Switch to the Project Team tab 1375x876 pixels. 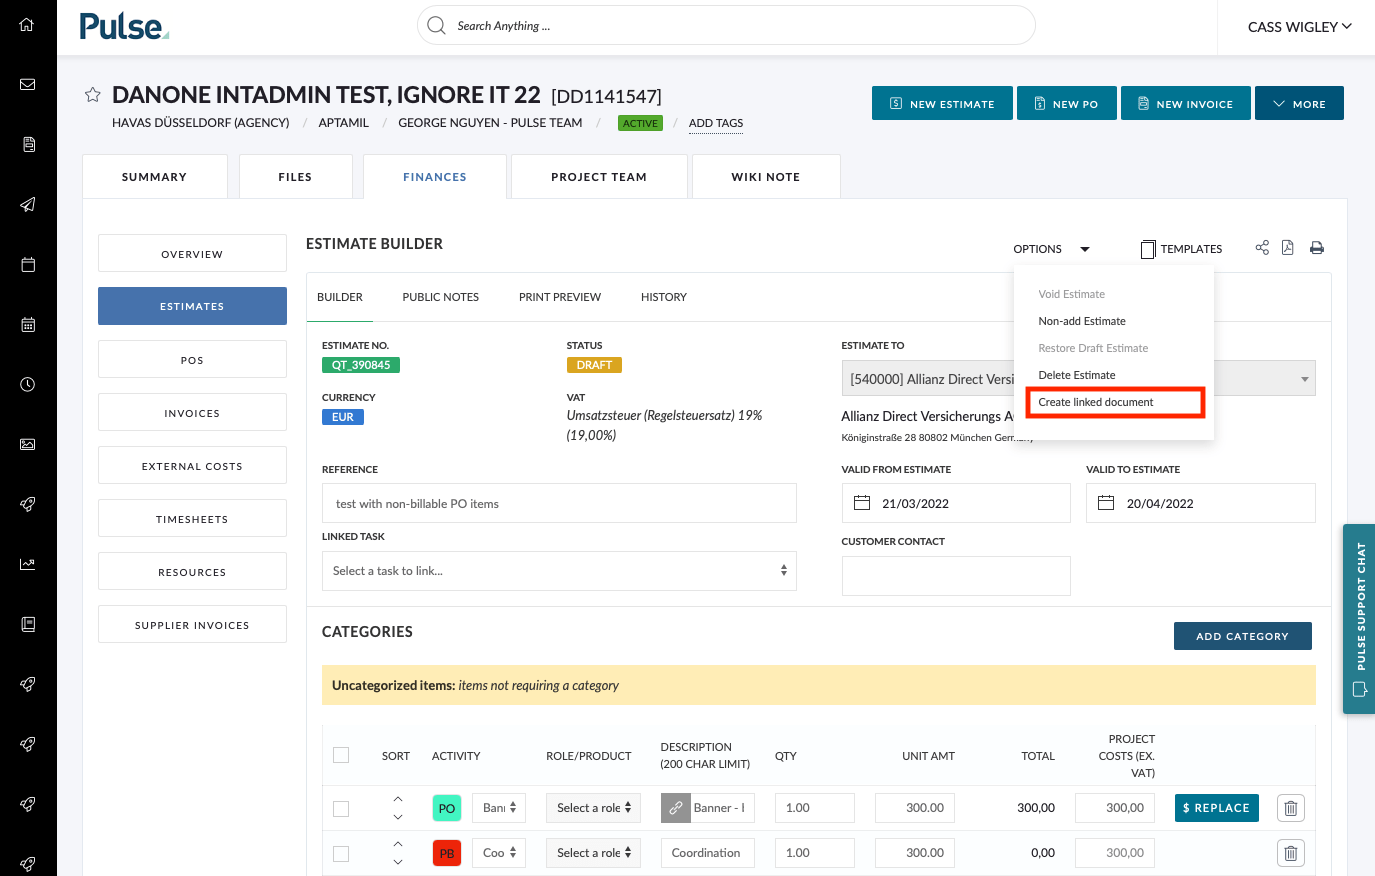pos(599,177)
